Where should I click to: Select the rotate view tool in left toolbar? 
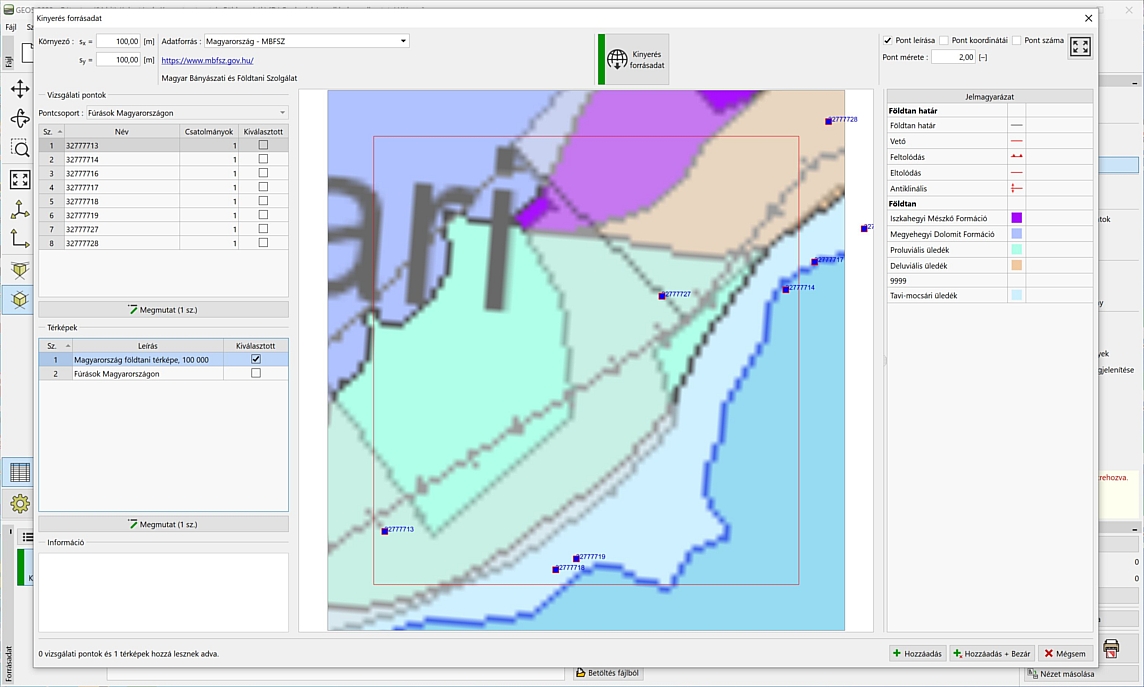pyautogui.click(x=19, y=119)
